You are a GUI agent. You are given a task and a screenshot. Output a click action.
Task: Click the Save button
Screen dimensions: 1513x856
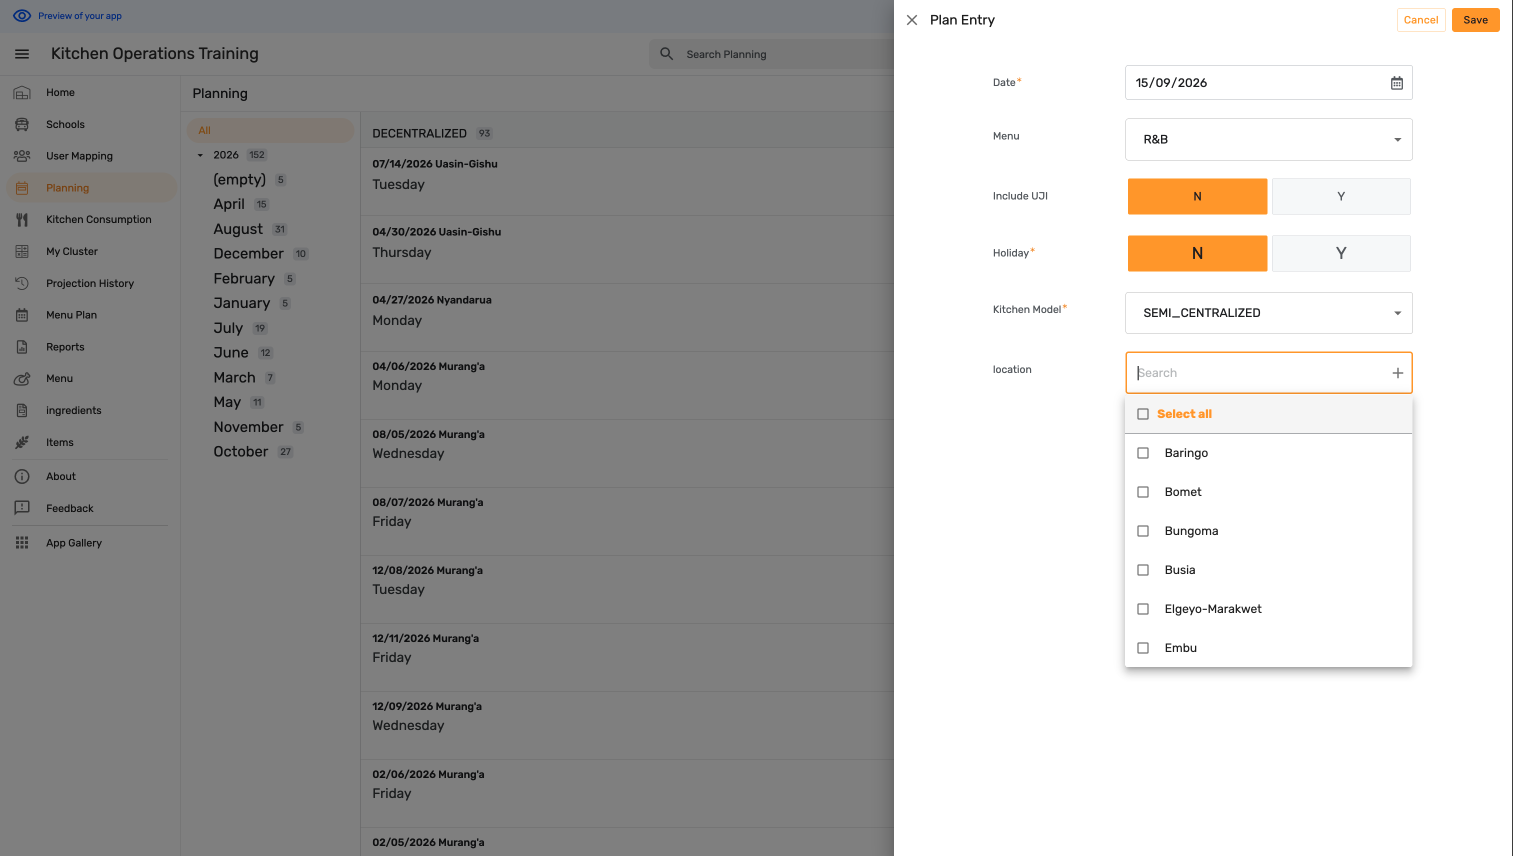coord(1476,20)
